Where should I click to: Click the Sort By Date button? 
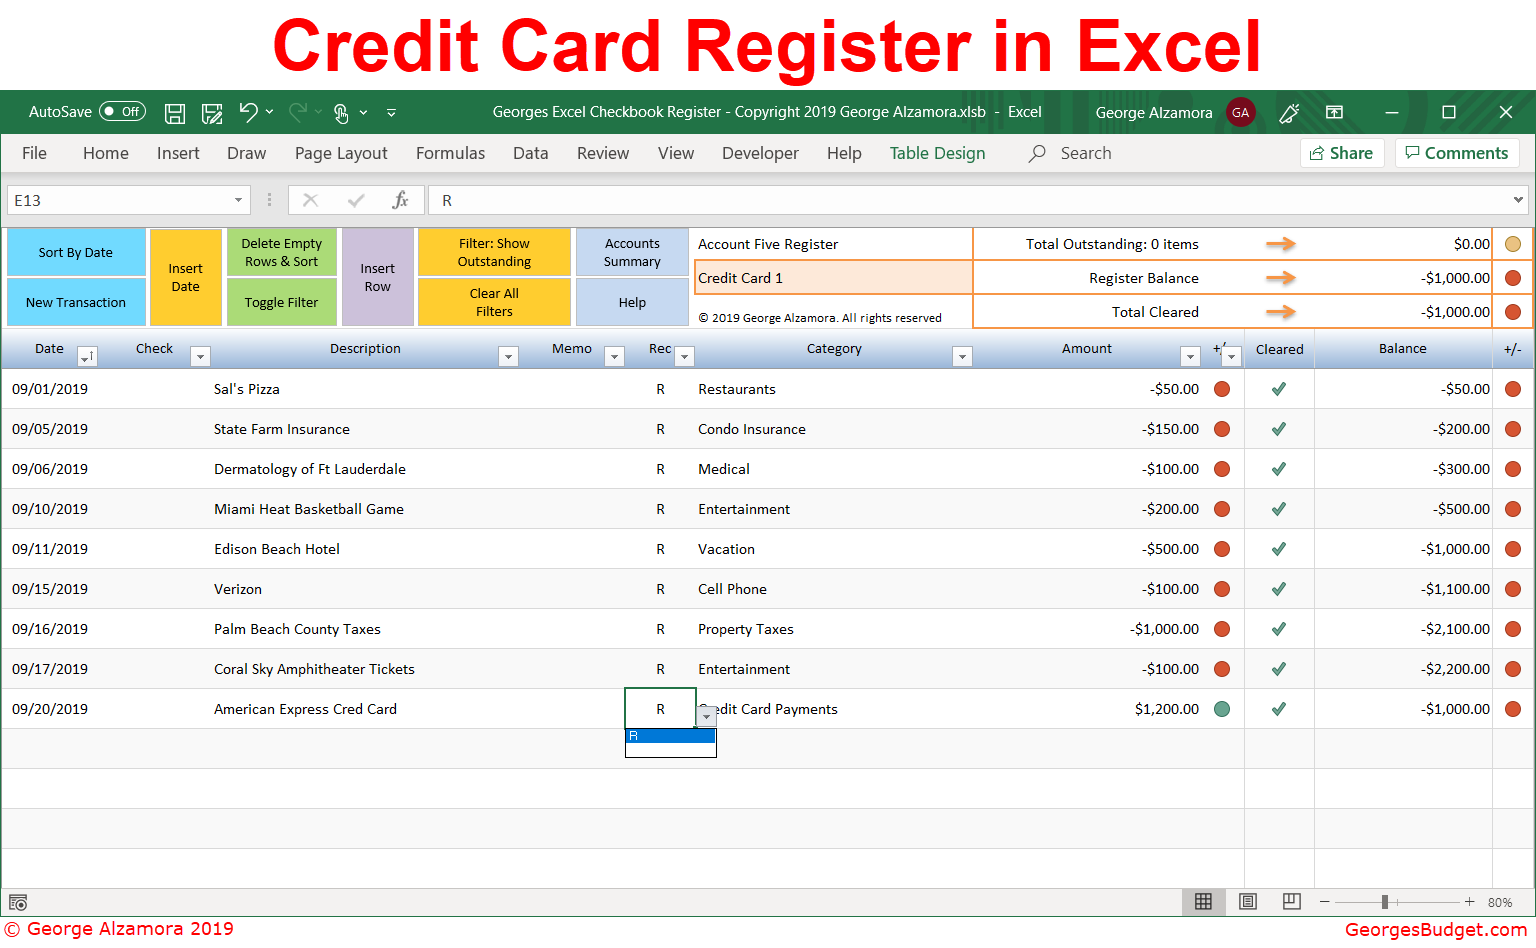pos(76,252)
